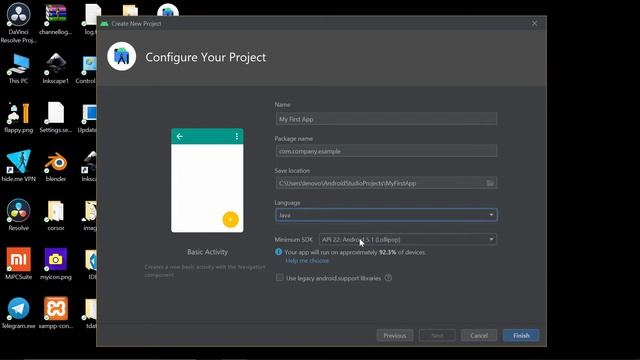Launch xampp-control desktop shortcut
This screenshot has width=640, height=360.
tap(56, 313)
